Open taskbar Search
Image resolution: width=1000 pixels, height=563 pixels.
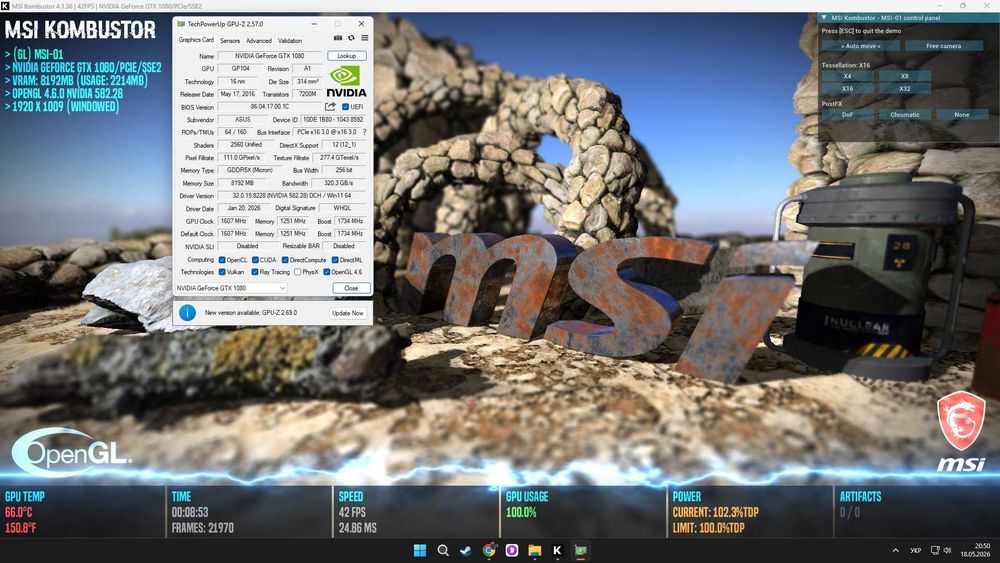(x=443, y=550)
